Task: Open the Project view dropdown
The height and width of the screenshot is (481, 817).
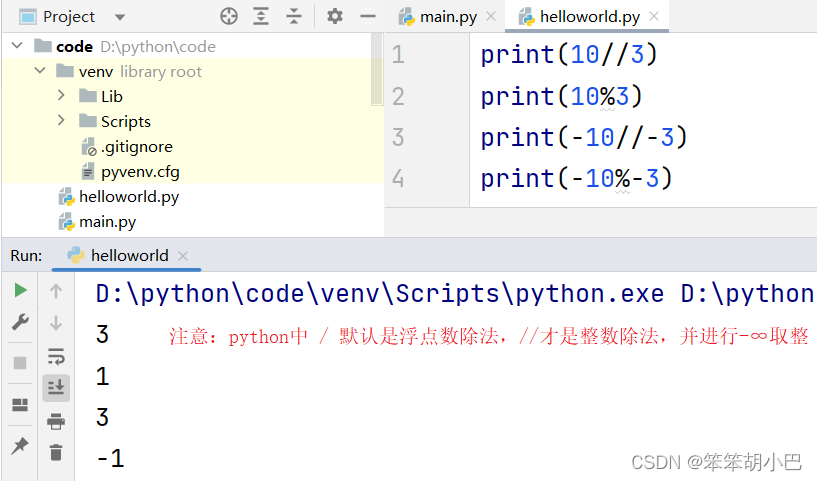Action: [120, 17]
